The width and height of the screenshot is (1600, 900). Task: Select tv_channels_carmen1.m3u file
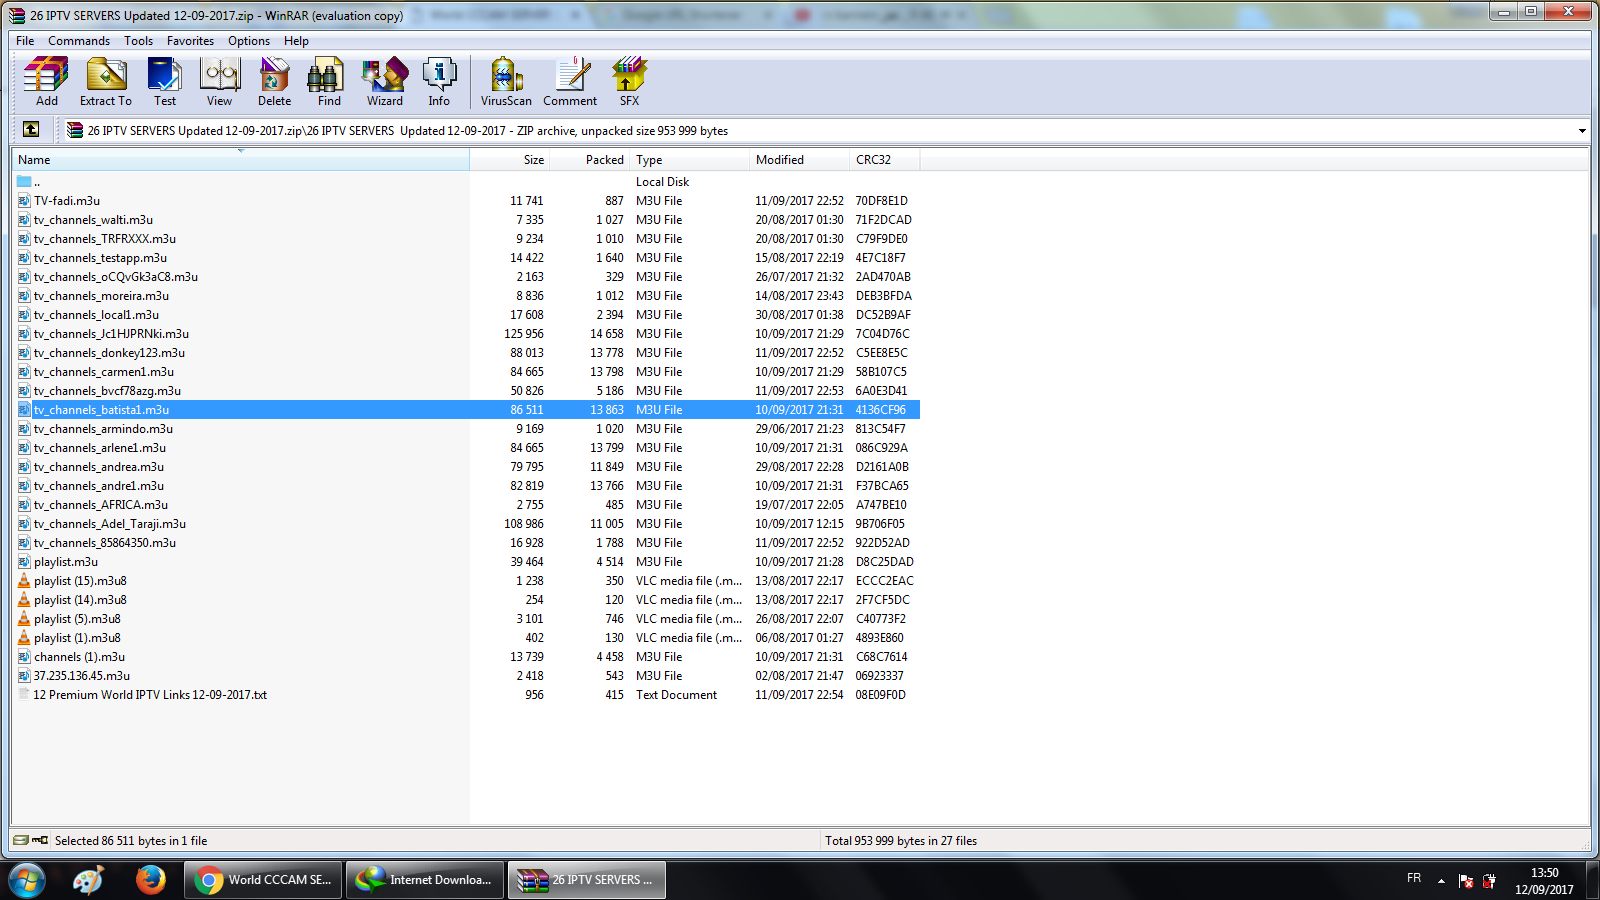click(x=104, y=372)
